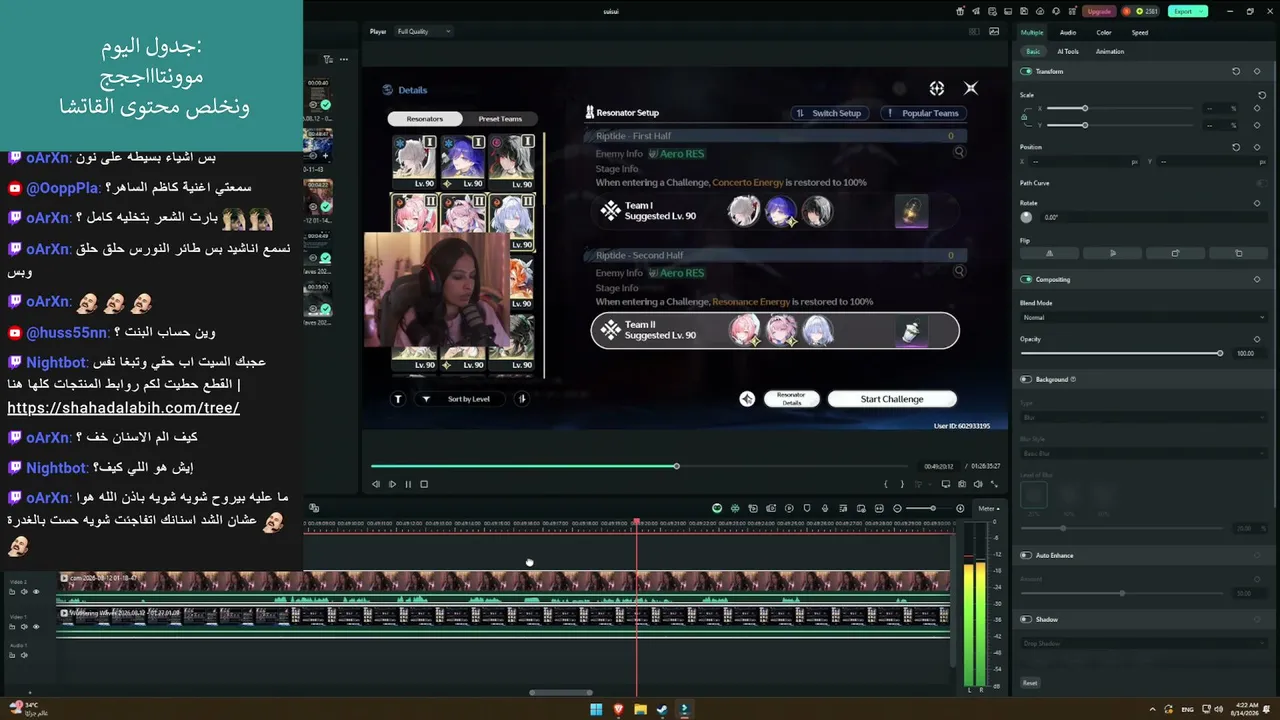
Task: Toggle the Shadow switch
Action: (1026, 619)
